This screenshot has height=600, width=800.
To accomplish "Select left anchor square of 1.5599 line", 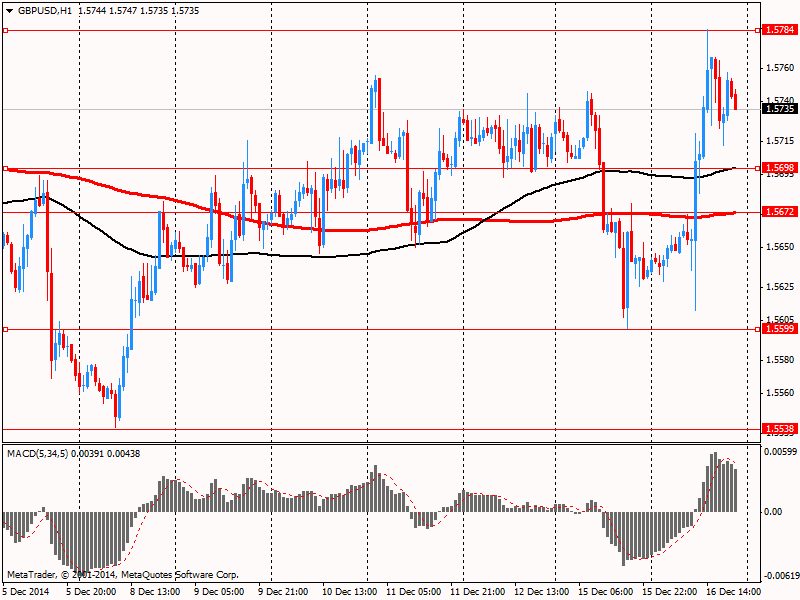I will (x=5, y=328).
